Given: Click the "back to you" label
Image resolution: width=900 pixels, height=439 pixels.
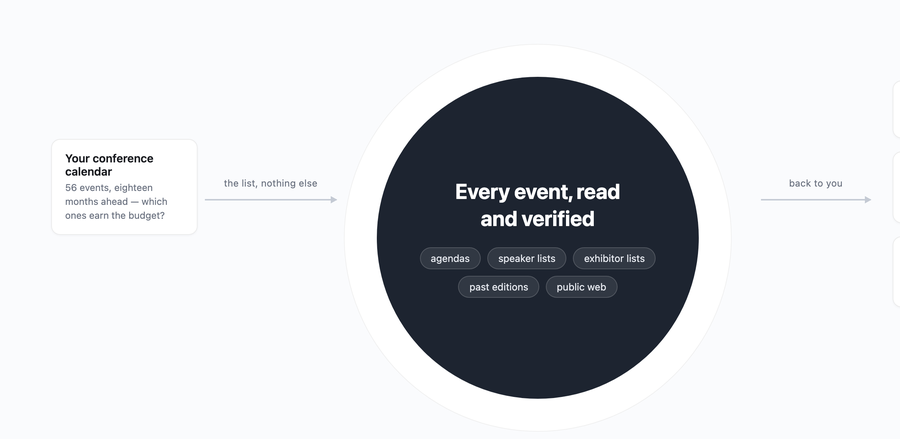Looking at the screenshot, I should click(816, 183).
